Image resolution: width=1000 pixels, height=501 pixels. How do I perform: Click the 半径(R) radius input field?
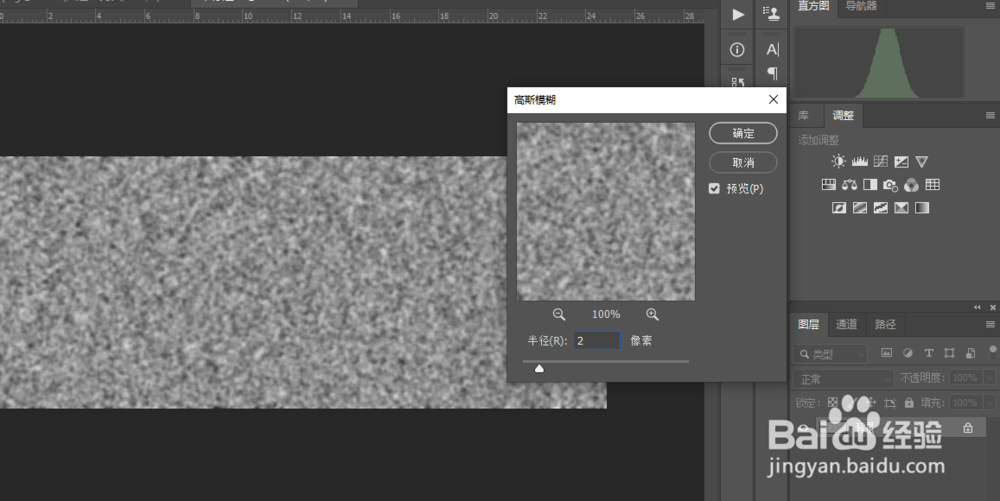tap(596, 340)
